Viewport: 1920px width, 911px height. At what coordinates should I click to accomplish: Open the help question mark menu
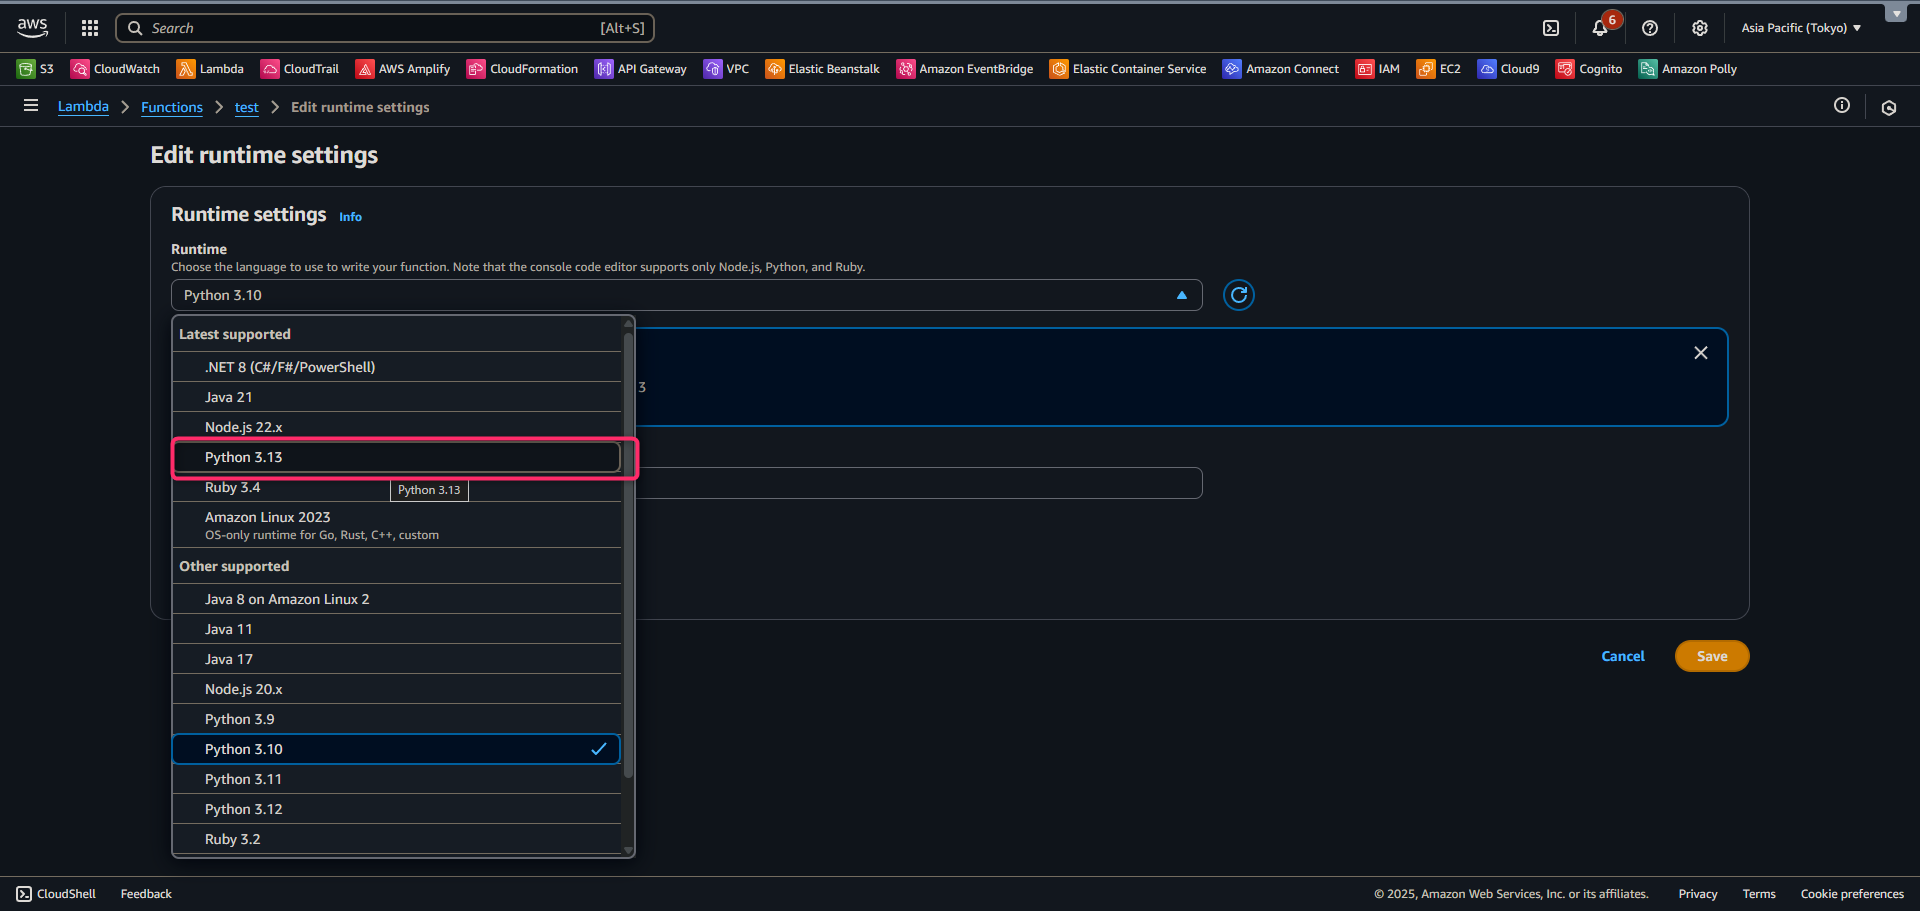tap(1650, 28)
